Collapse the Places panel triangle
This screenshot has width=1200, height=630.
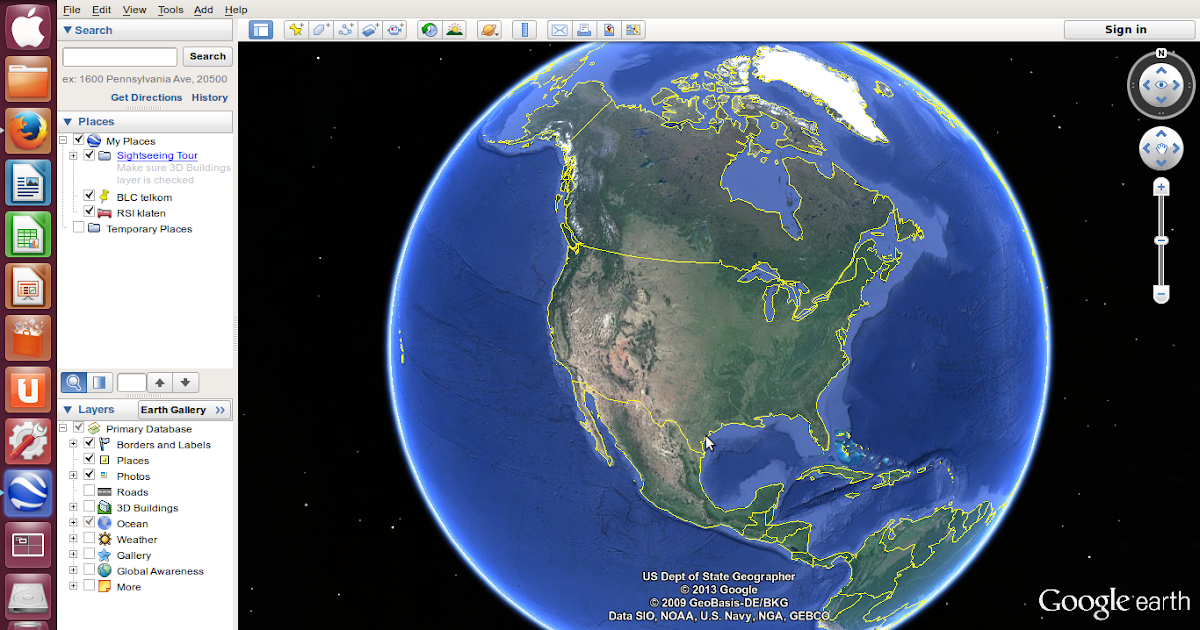tap(67, 121)
